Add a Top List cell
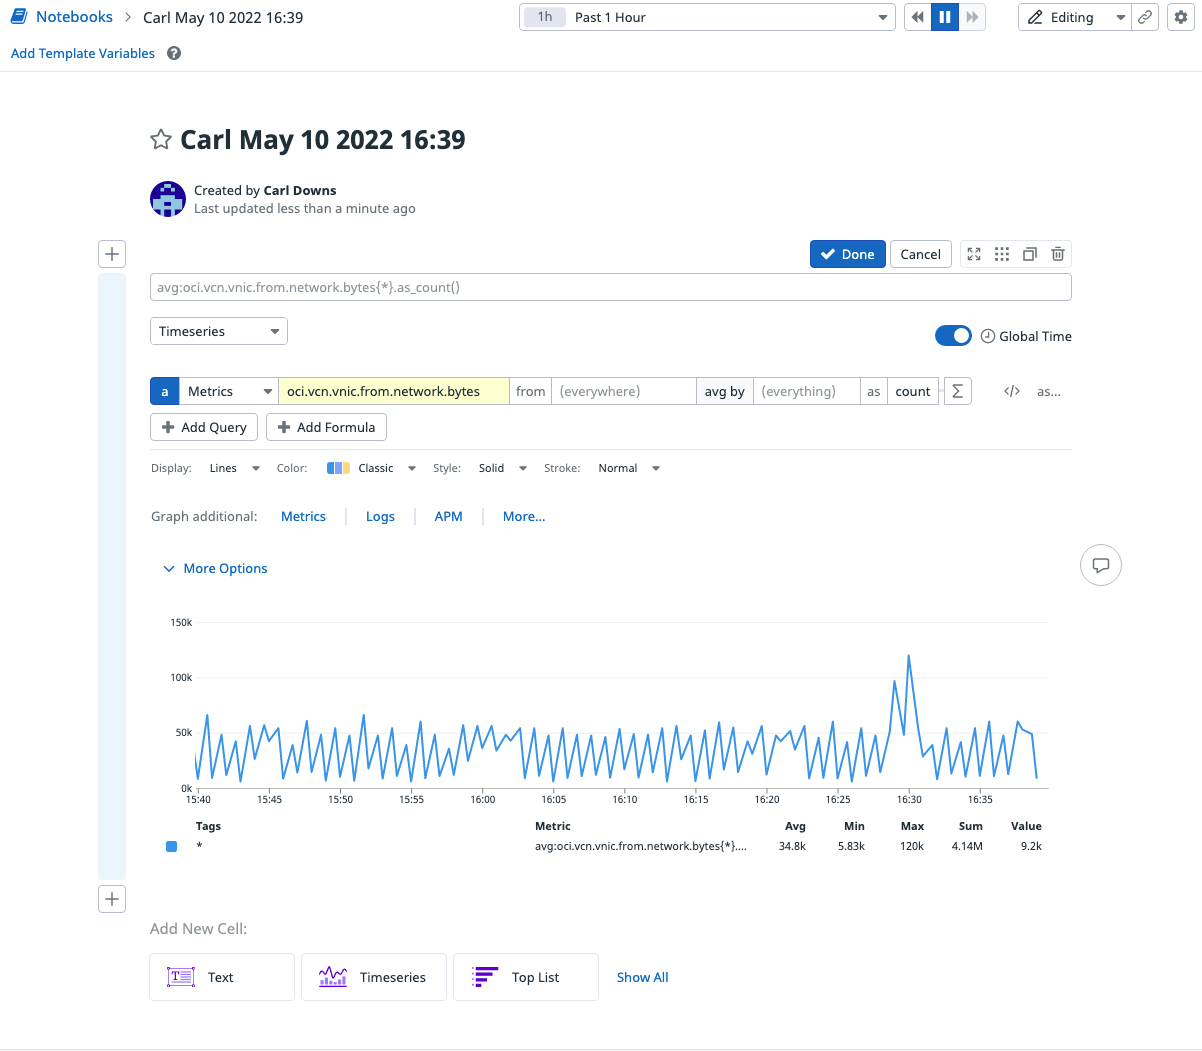The width and height of the screenshot is (1202, 1051). point(525,977)
